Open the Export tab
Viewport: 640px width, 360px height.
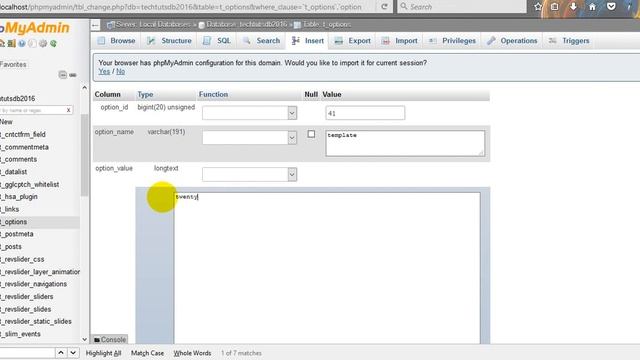(353, 41)
